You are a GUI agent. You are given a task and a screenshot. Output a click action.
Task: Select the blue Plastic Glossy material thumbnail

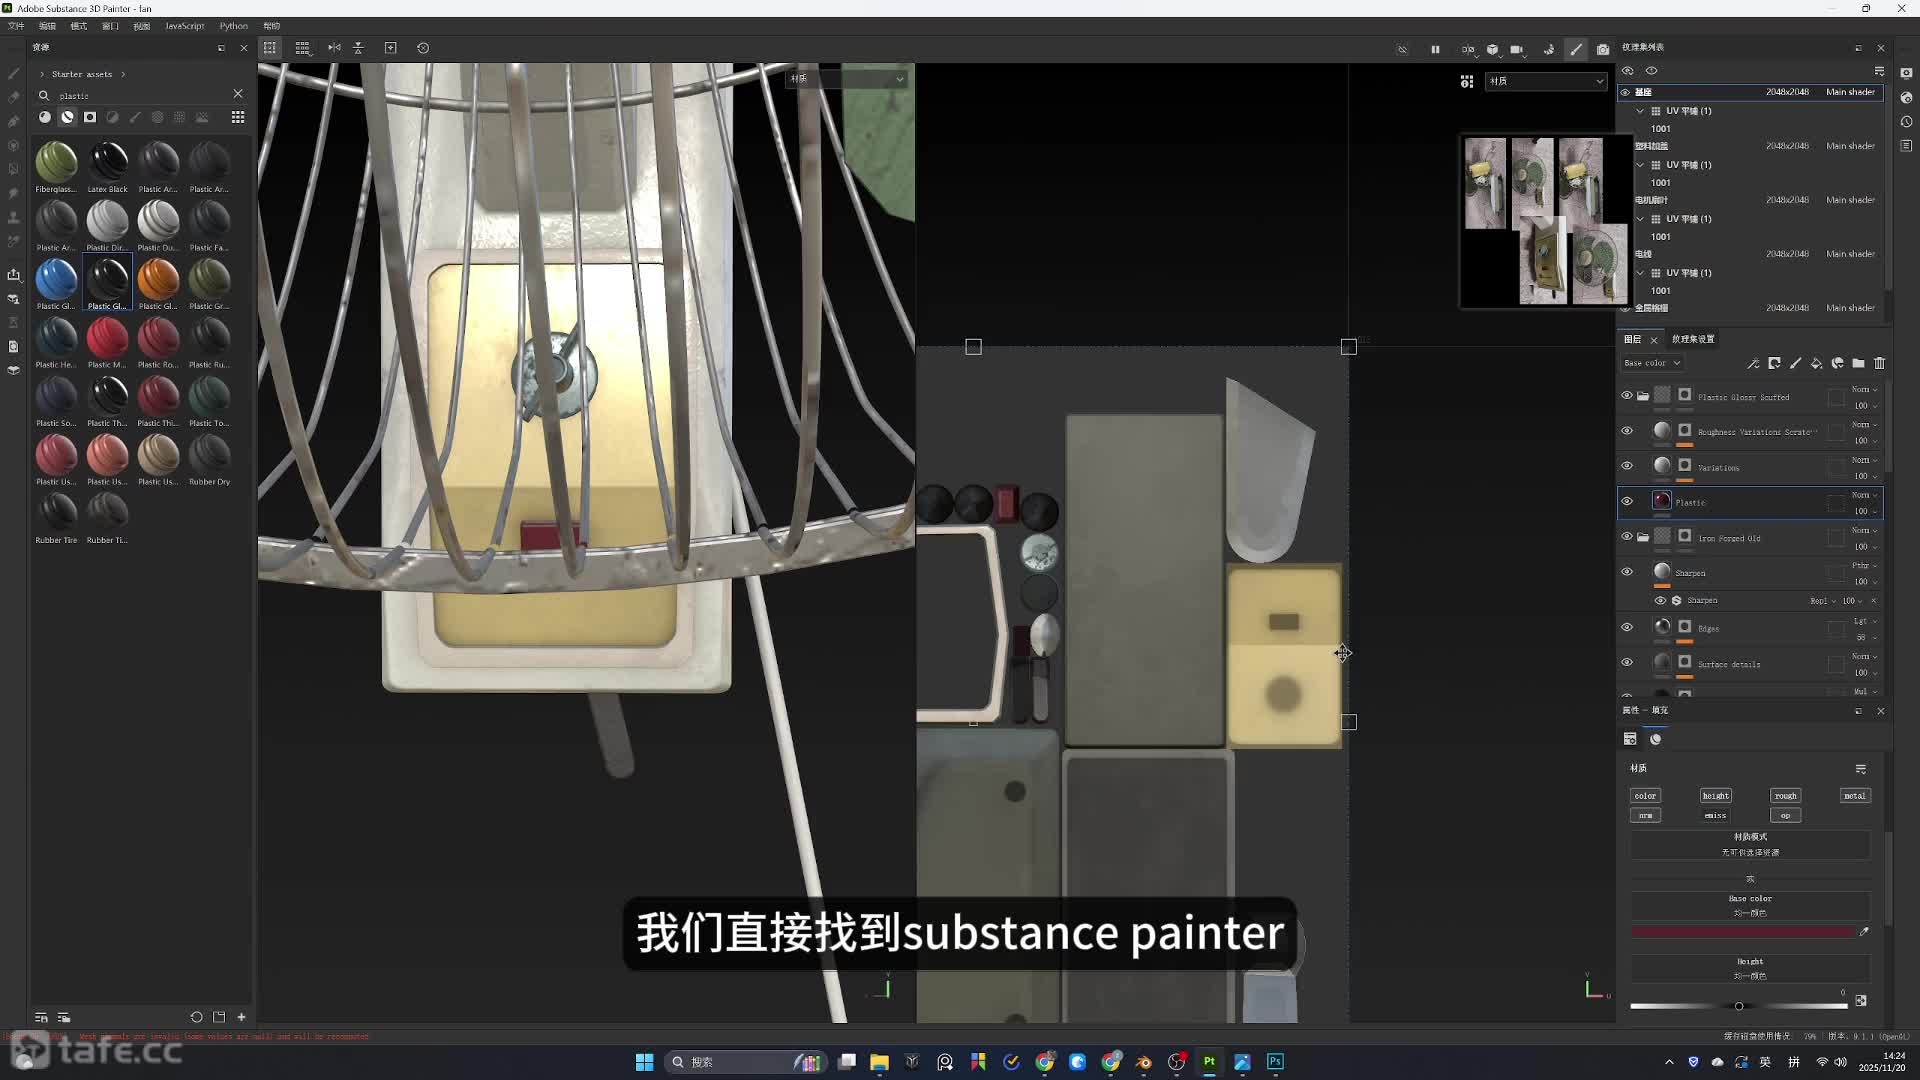click(56, 279)
